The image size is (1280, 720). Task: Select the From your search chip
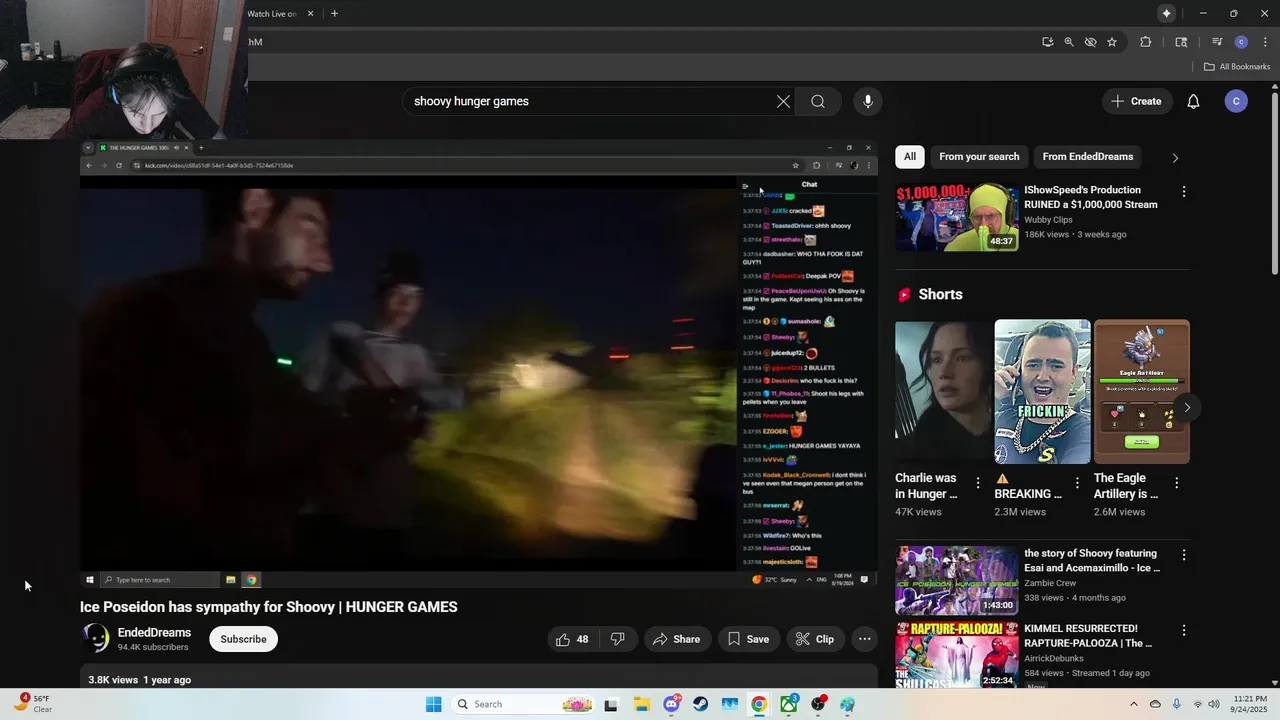[x=979, y=157]
